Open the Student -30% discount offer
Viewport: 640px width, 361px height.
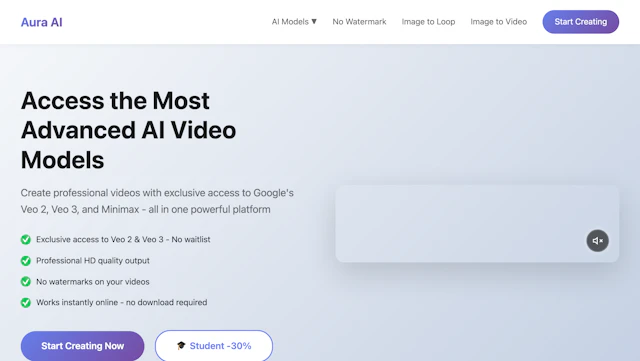pyautogui.click(x=214, y=346)
